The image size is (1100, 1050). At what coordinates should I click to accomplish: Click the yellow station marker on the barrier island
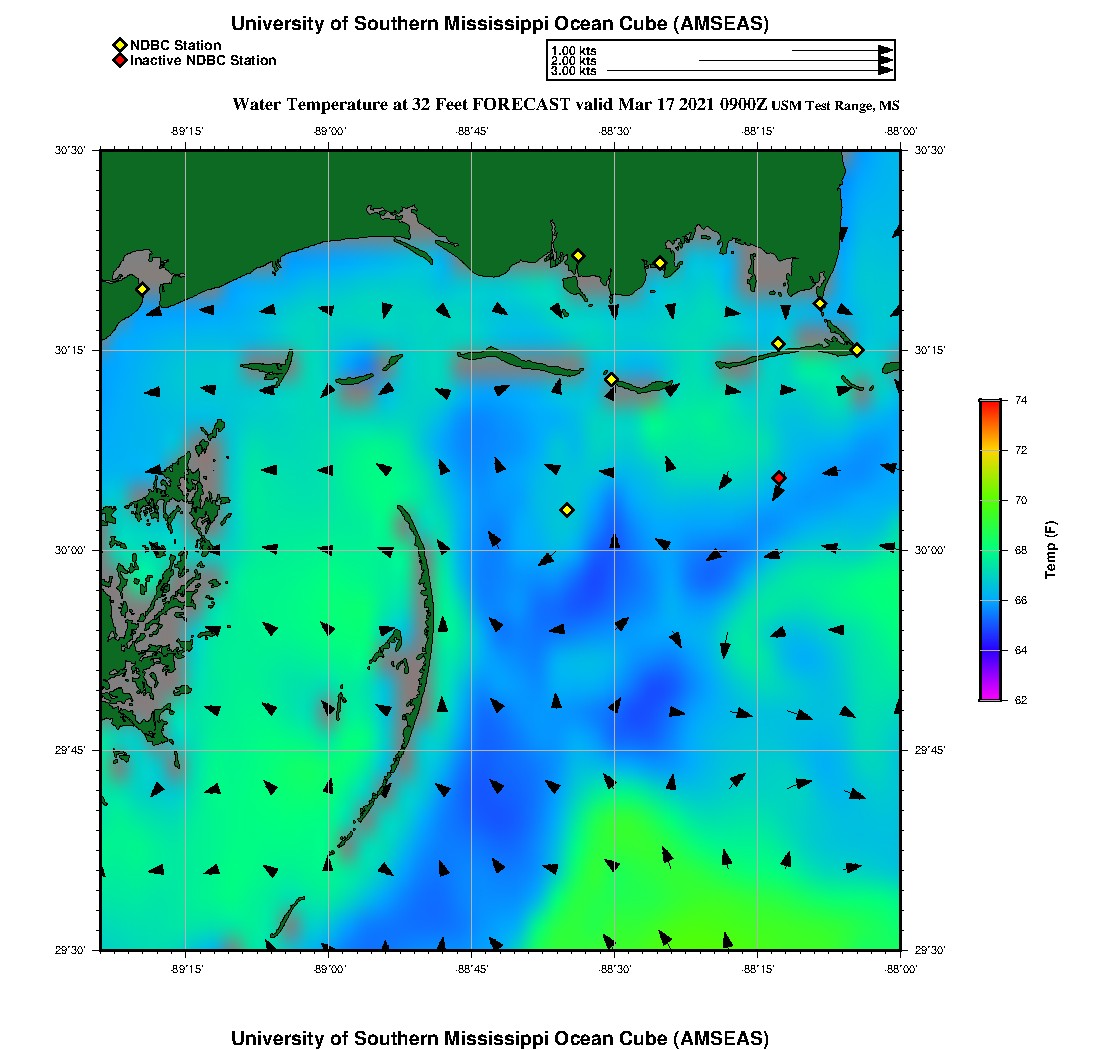pyautogui.click(x=611, y=379)
